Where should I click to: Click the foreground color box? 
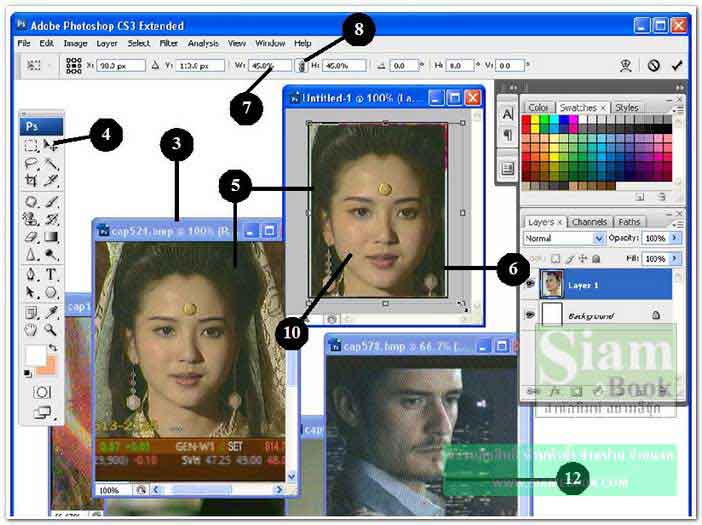[35, 355]
